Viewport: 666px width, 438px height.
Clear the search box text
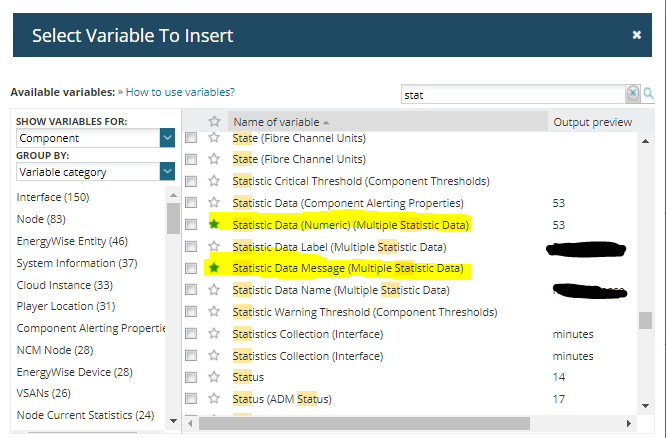pos(632,94)
